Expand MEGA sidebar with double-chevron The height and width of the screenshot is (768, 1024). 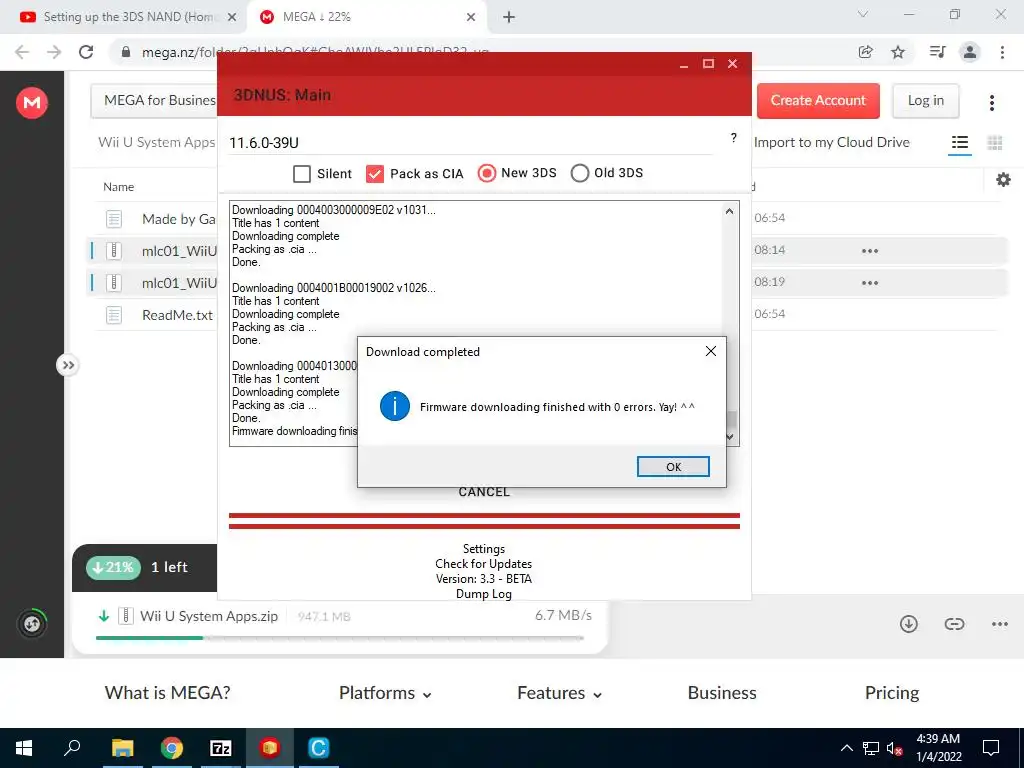(68, 365)
